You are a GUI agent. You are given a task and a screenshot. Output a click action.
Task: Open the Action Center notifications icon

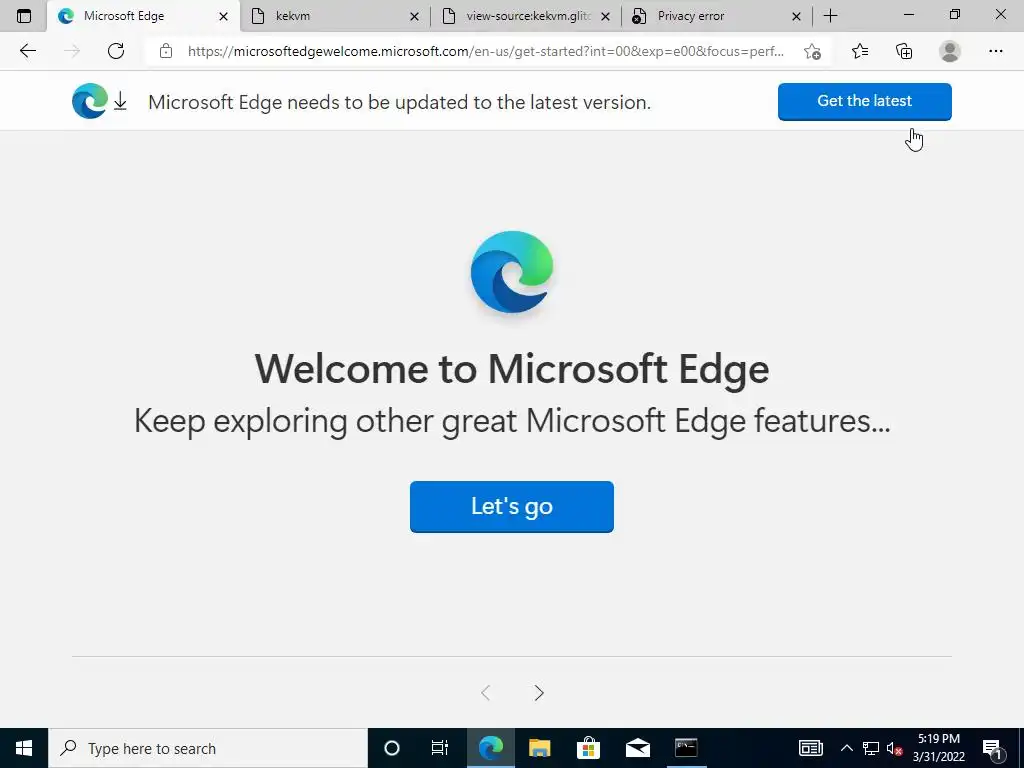(x=993, y=748)
